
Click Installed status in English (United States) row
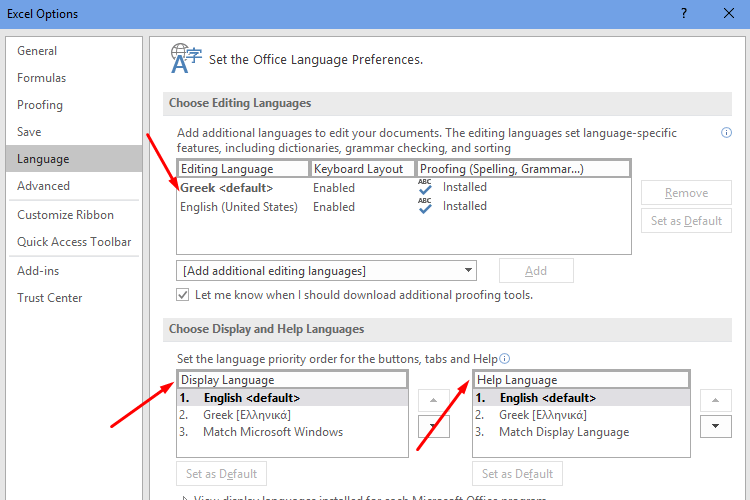coord(464,206)
